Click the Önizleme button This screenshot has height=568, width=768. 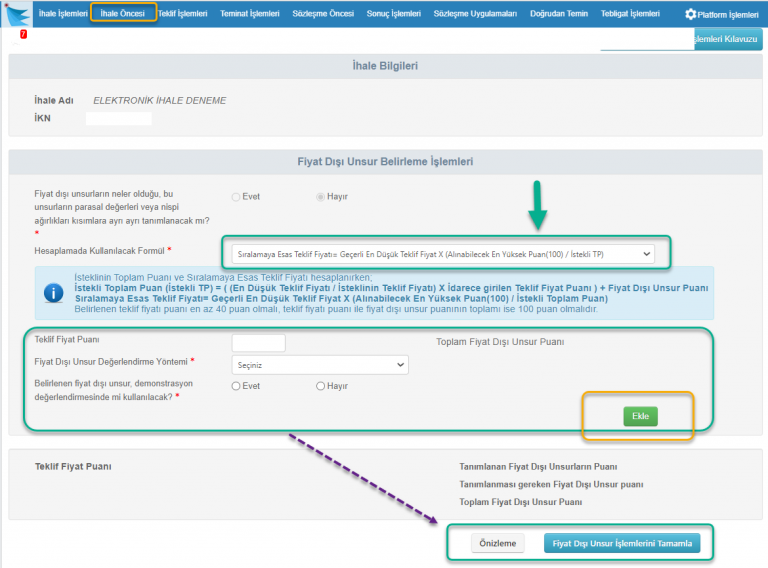point(497,544)
